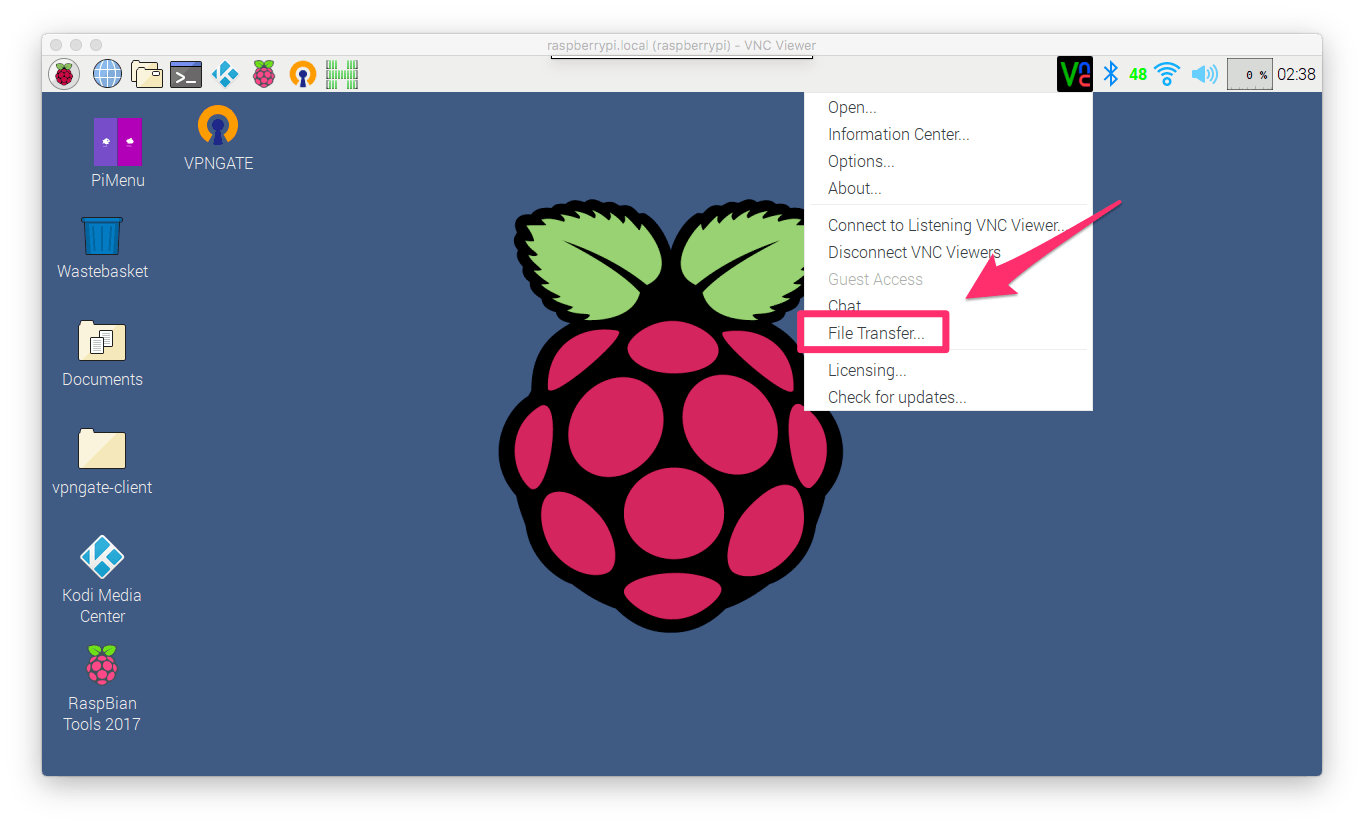The width and height of the screenshot is (1364, 826).
Task: Click the VNC Server tray icon
Action: pos(1075,74)
